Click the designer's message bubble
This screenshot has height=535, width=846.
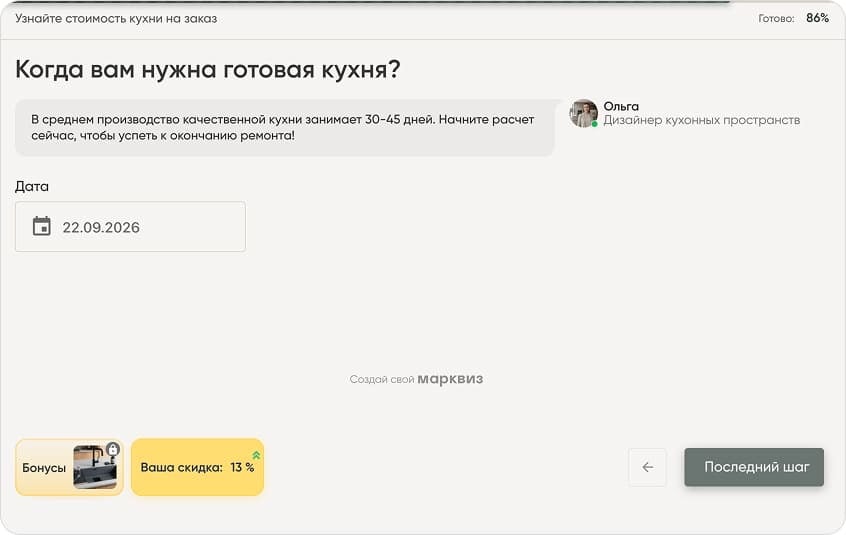point(285,128)
